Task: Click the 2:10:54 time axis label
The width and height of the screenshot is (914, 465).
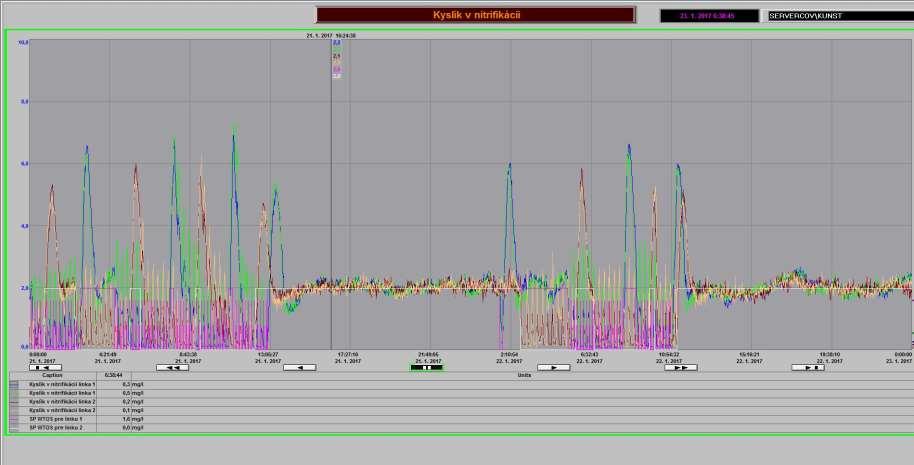Action: tap(509, 354)
